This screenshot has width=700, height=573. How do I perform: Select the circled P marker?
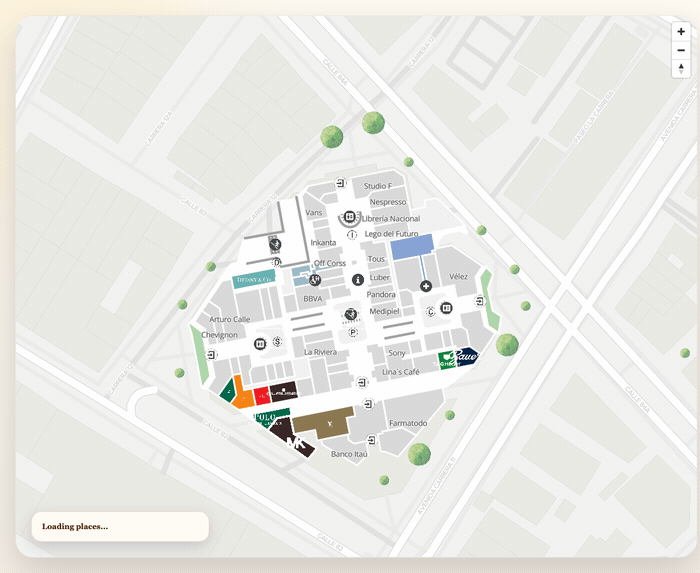[353, 332]
